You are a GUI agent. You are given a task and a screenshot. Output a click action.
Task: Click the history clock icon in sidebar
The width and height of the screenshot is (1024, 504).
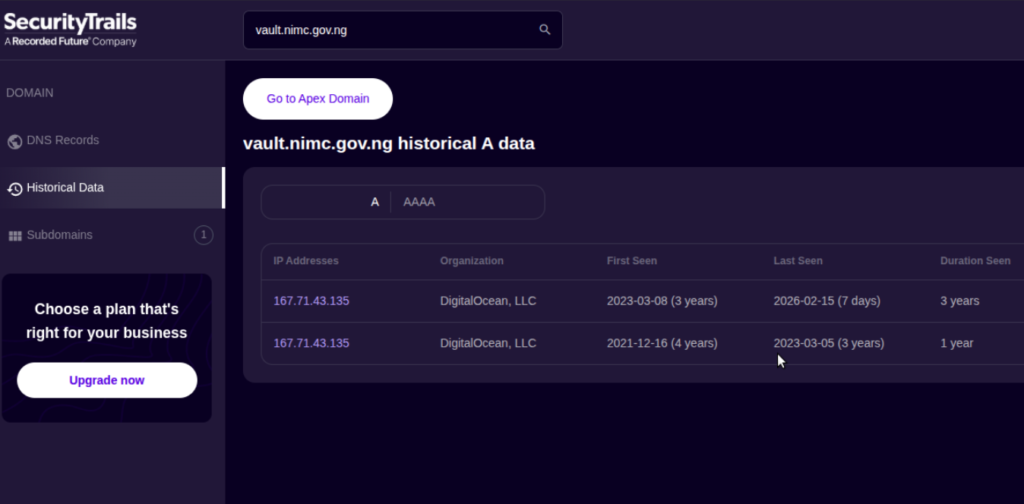tap(15, 188)
